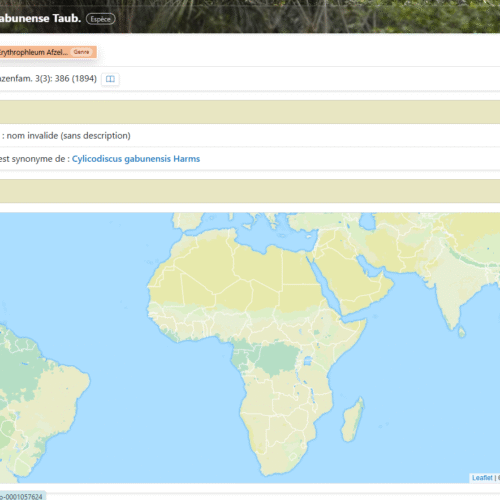Screen dimensions: 500x500
Task: Click Lake Victoria on the map
Action: (308, 361)
